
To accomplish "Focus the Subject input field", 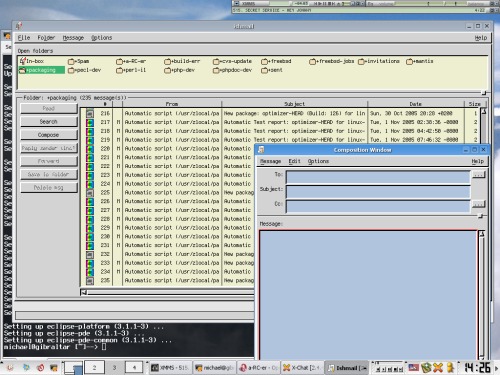I will coord(378,192).
